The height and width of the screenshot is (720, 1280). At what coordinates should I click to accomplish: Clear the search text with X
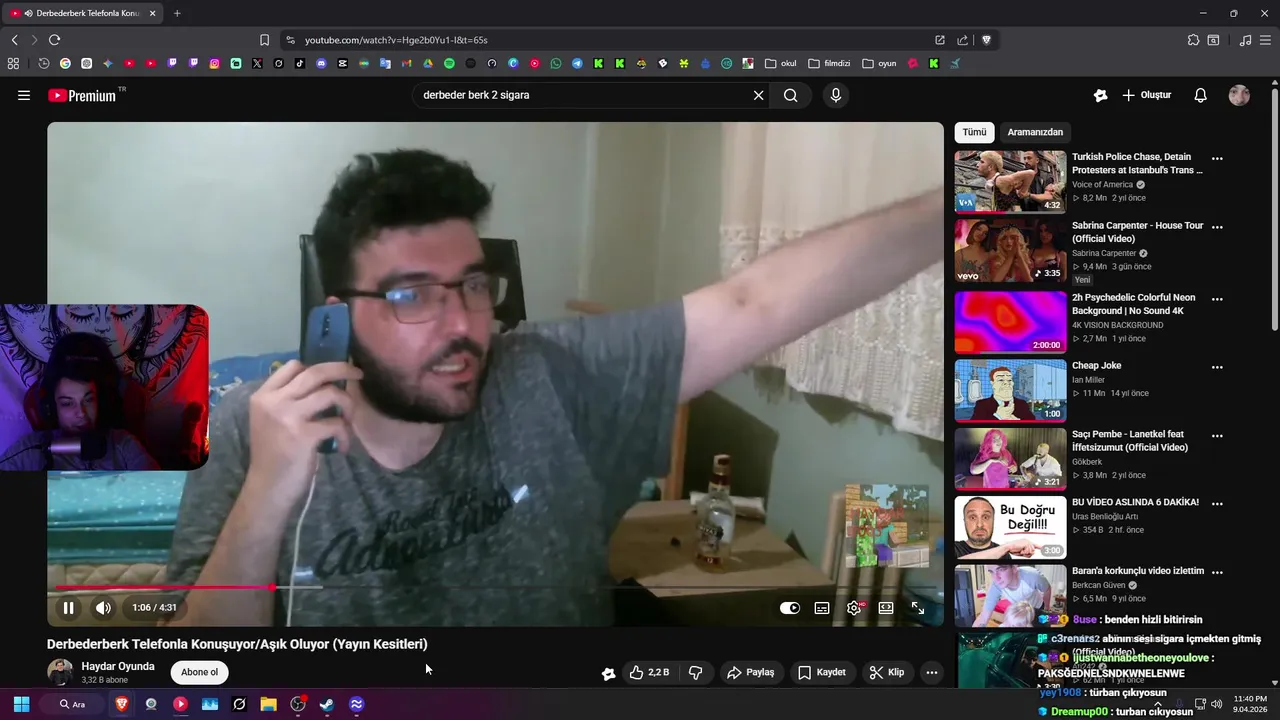(758, 95)
